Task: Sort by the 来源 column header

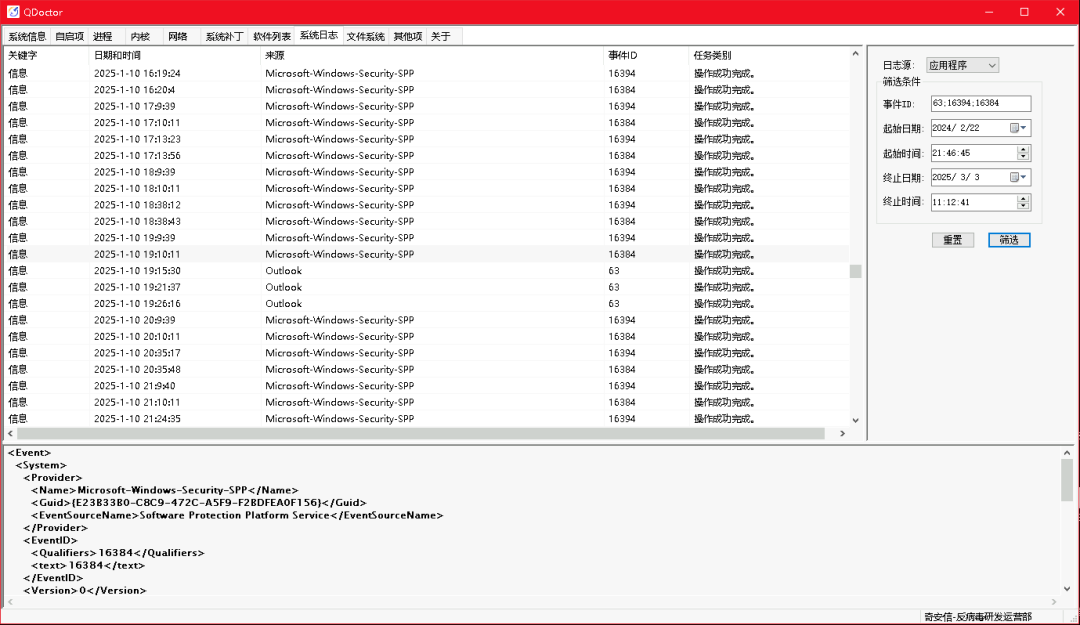Action: (432, 55)
